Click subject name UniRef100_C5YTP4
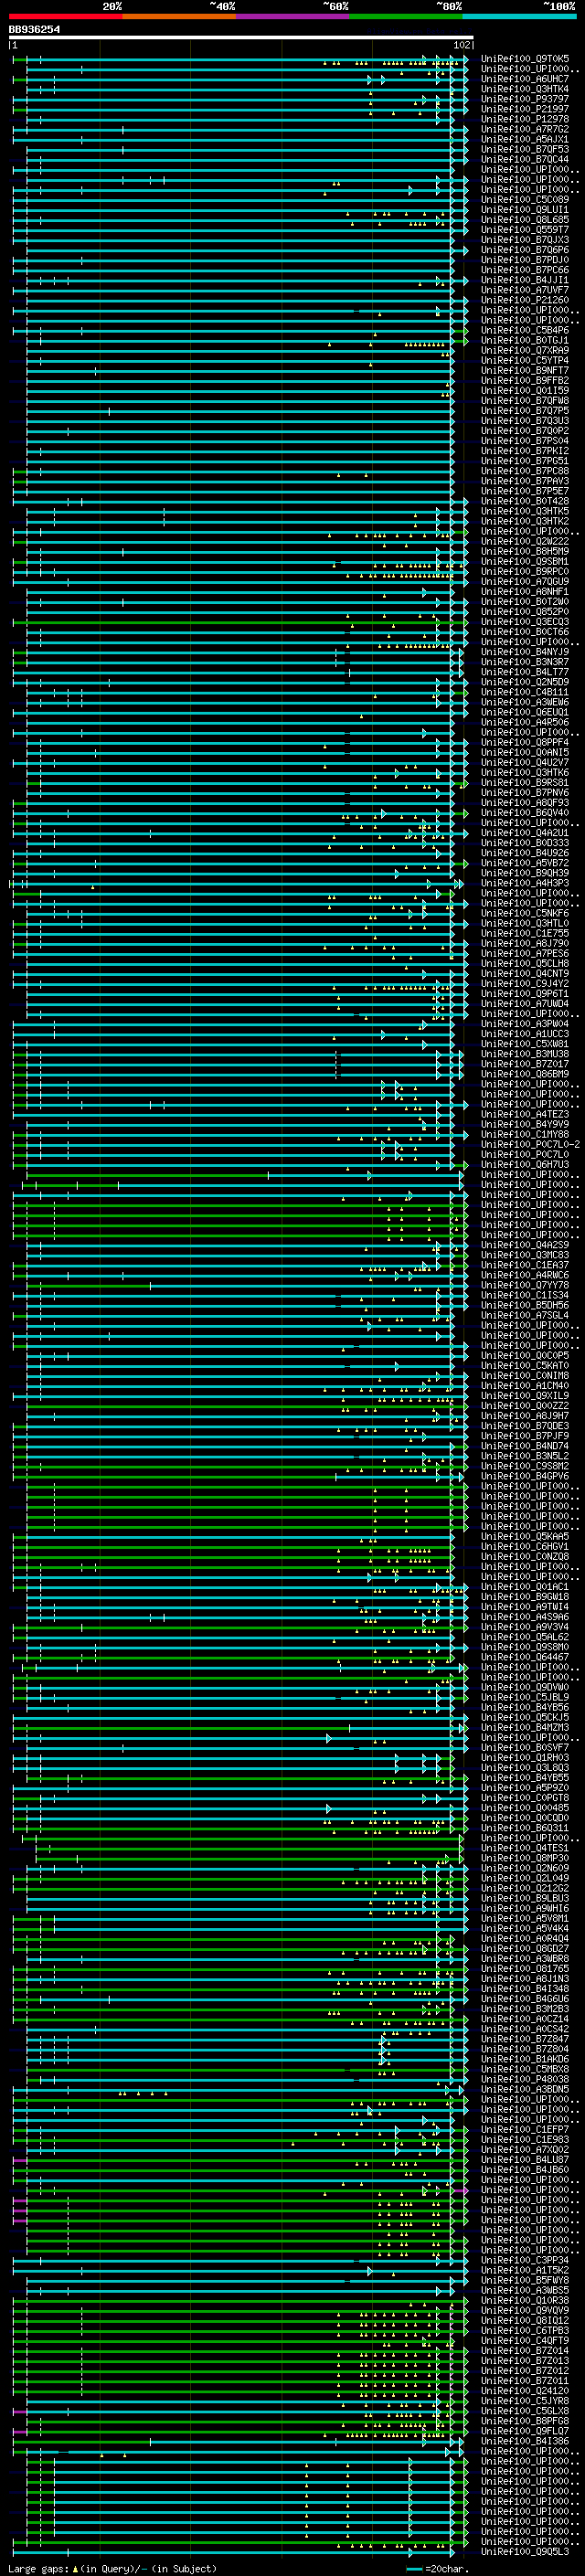 525,361
